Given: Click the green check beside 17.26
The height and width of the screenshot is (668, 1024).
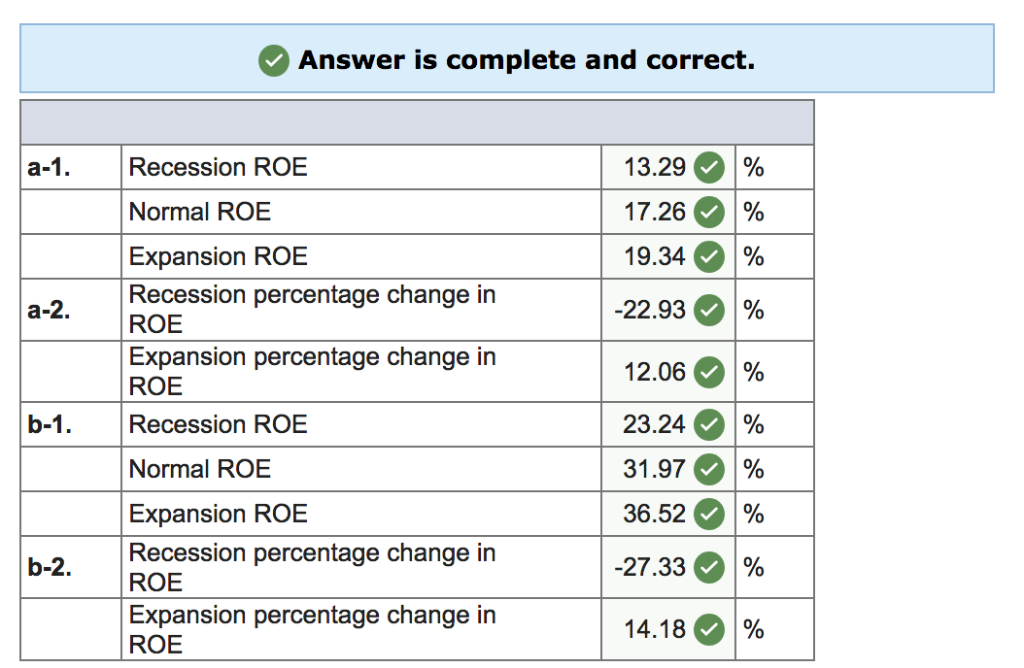Looking at the screenshot, I should pyautogui.click(x=709, y=212).
